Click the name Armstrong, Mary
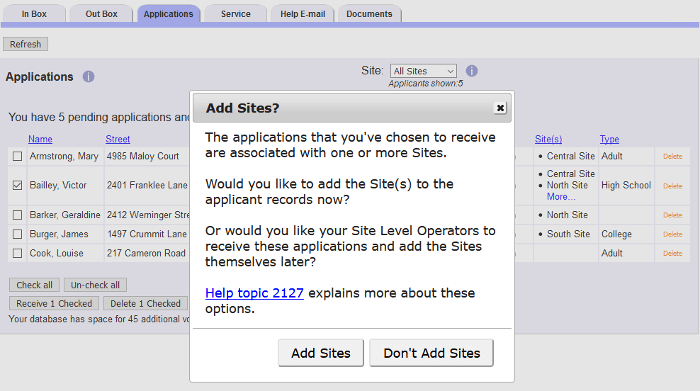The image size is (700, 391). click(64, 156)
